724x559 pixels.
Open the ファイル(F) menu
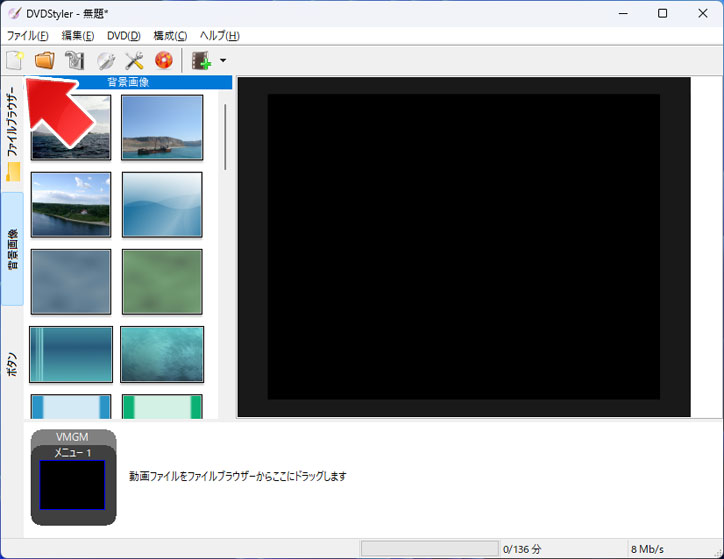(x=28, y=36)
